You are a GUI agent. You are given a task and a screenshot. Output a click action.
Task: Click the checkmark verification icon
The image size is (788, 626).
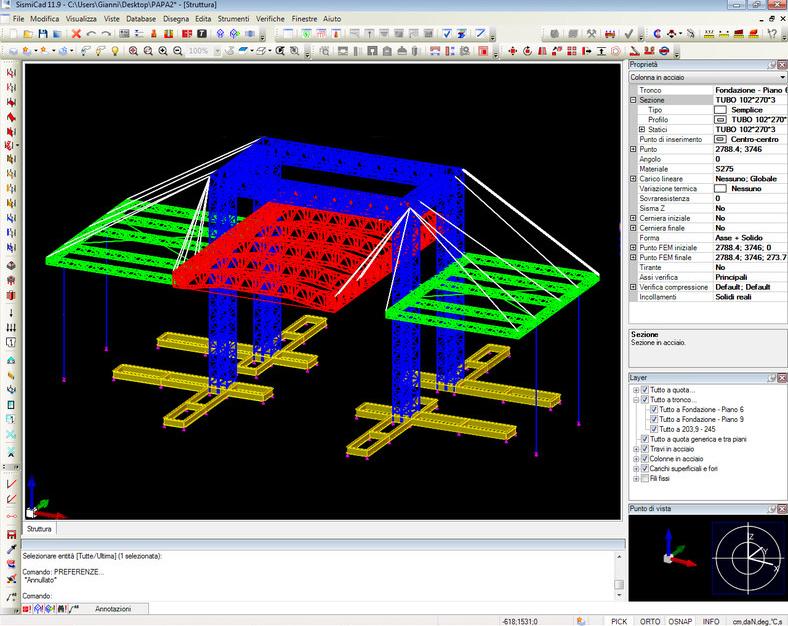point(628,34)
